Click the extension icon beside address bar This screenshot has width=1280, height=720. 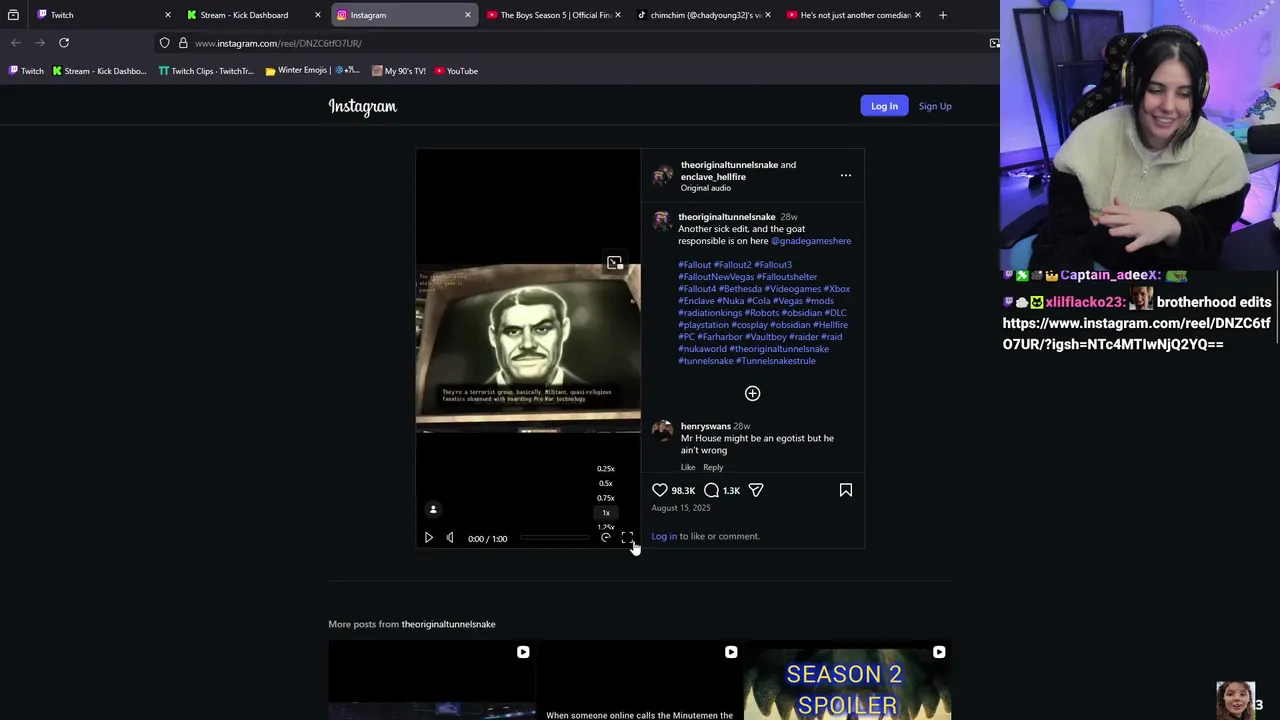tap(994, 43)
